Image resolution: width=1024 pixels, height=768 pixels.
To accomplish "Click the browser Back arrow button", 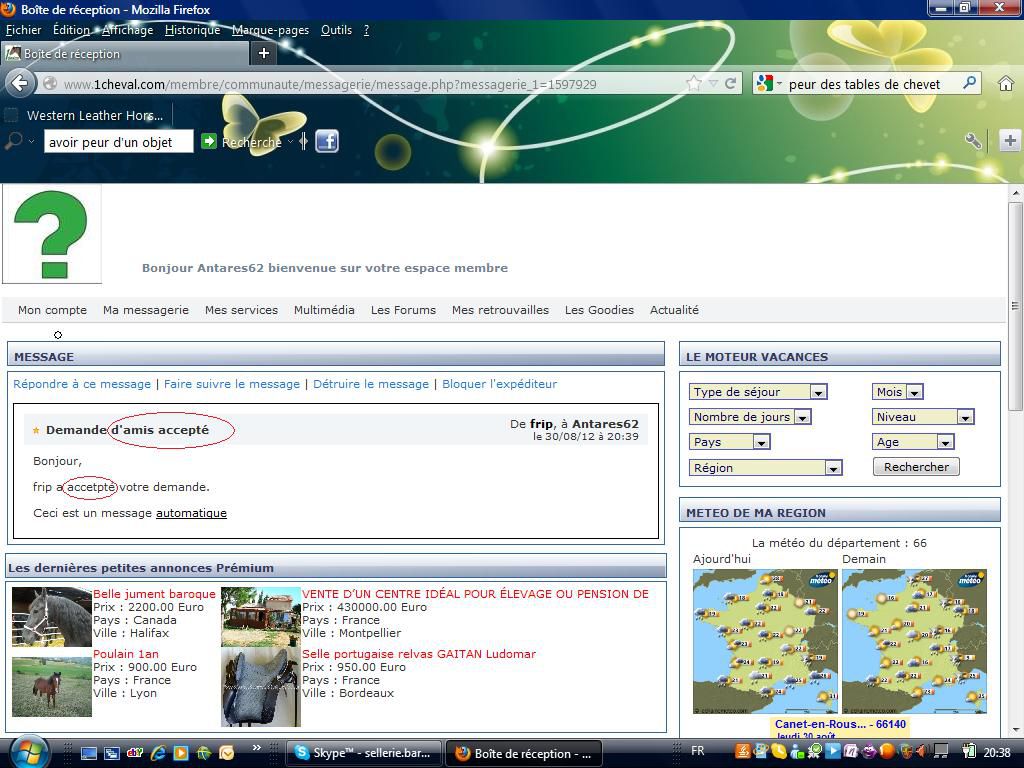I will 22,84.
